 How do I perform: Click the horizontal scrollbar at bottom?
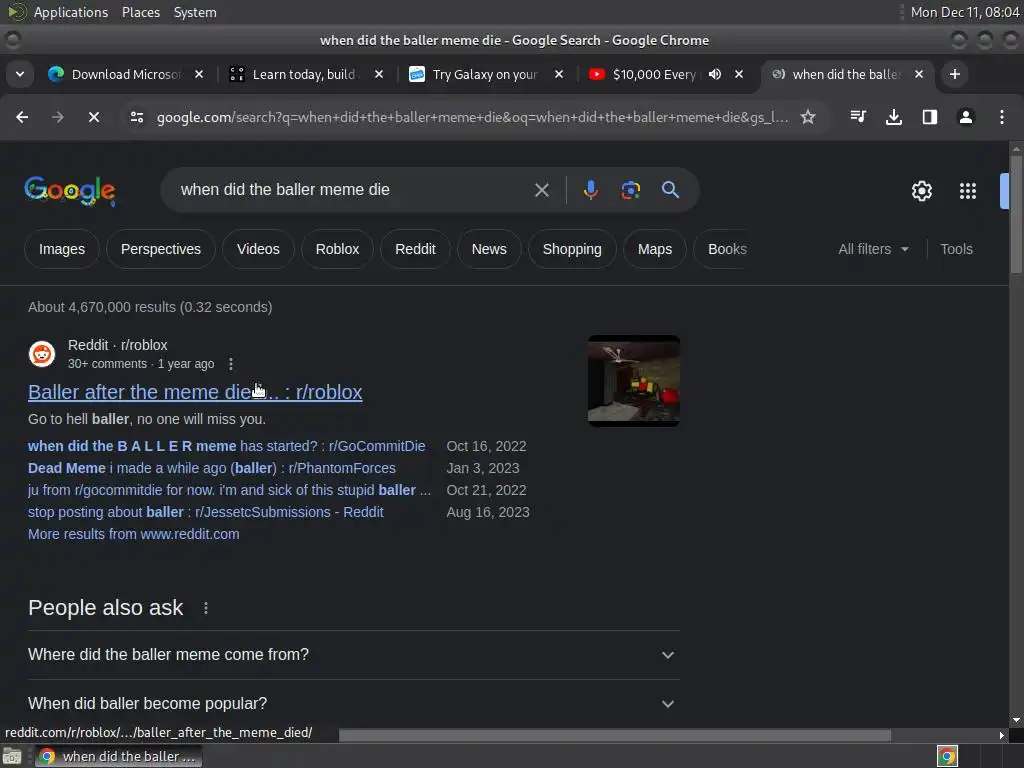click(615, 735)
